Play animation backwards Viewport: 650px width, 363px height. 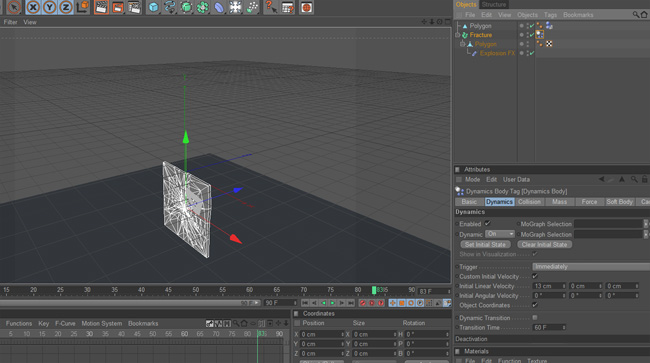coord(323,303)
